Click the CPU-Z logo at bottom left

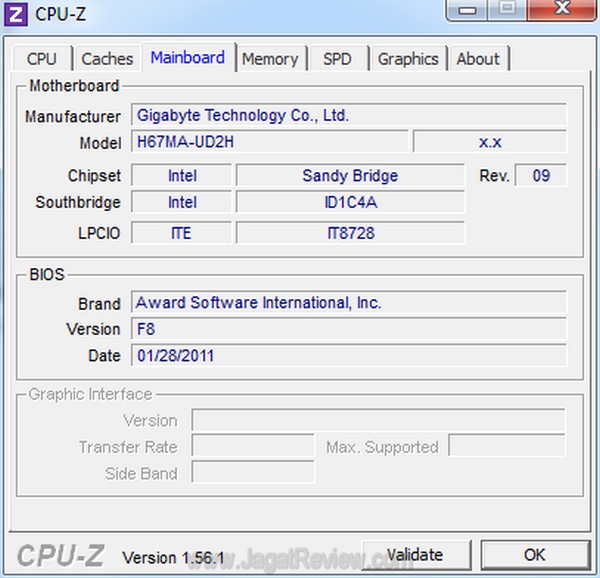tap(60, 556)
